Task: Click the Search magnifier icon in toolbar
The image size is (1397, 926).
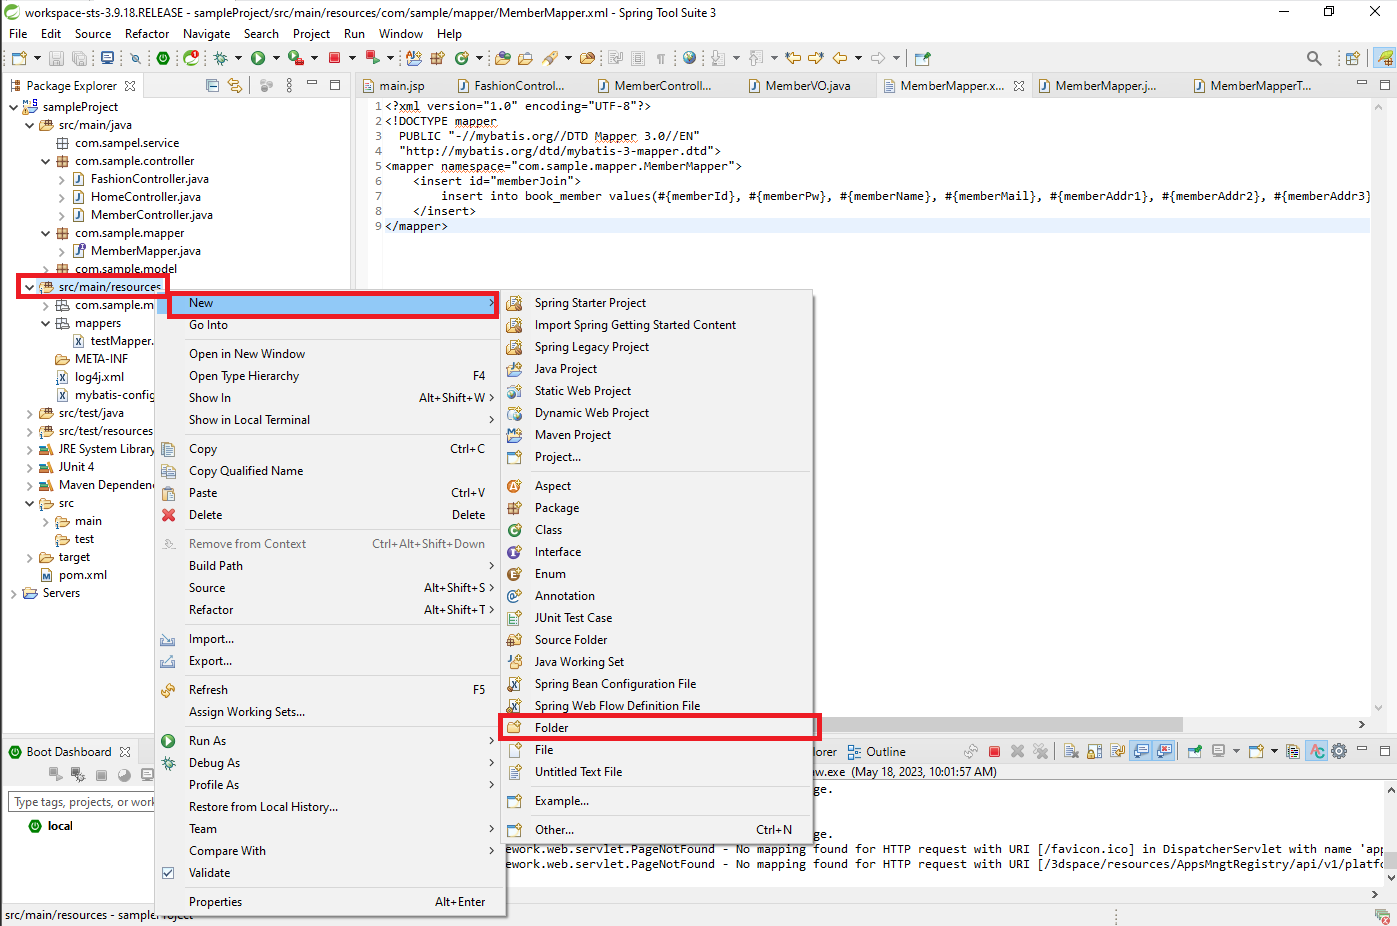Action: point(1314,58)
